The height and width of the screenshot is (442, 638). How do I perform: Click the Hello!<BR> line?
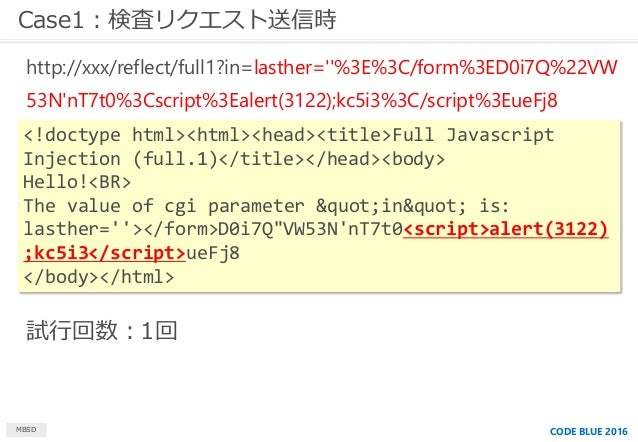[x=77, y=182]
